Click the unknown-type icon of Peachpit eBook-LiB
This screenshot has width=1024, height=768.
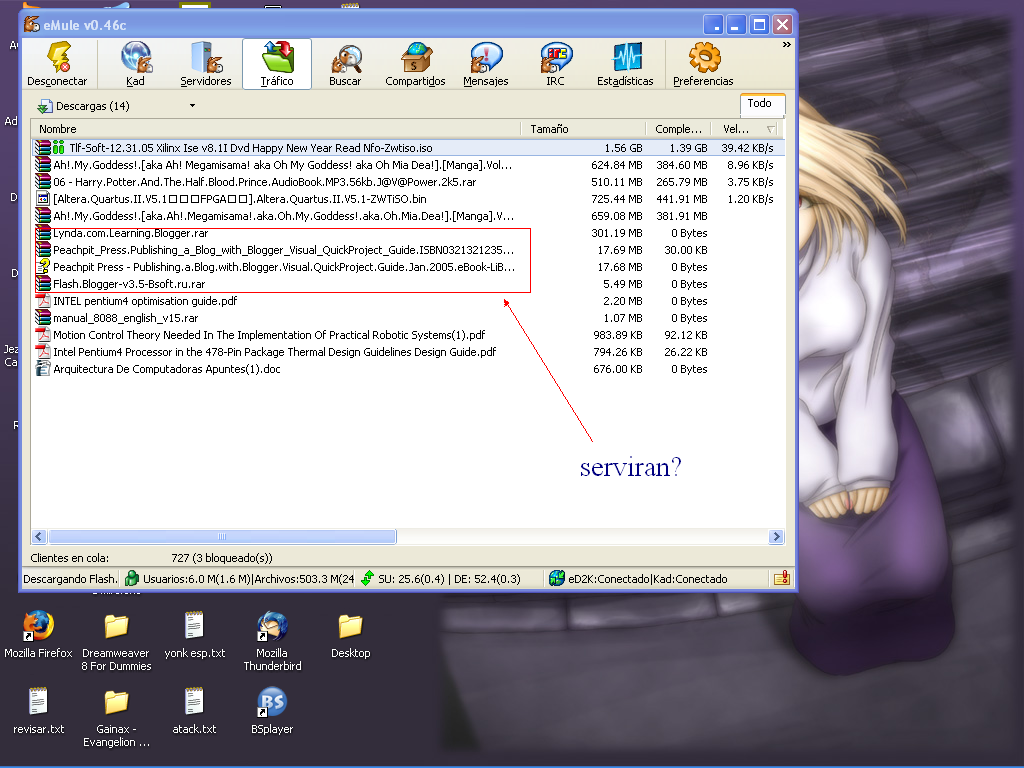[43, 266]
